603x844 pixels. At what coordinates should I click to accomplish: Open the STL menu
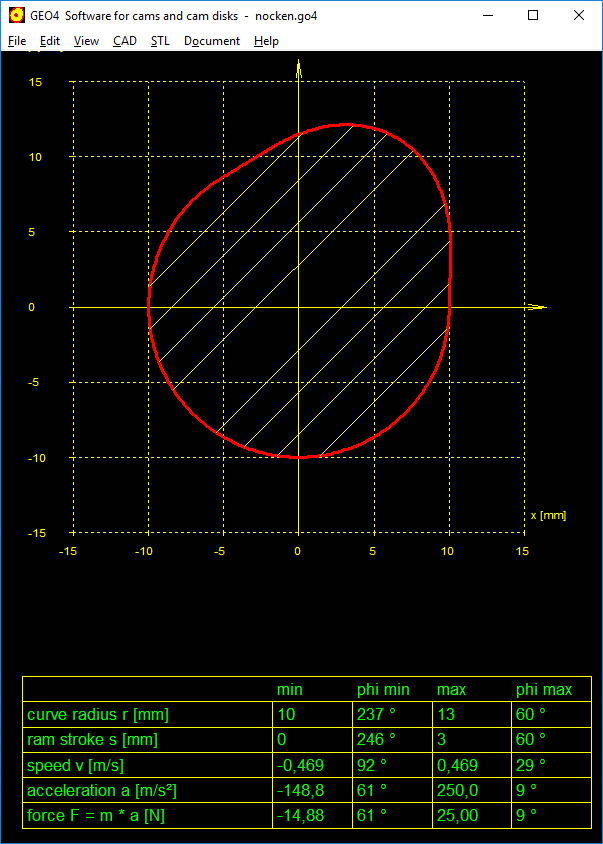pos(161,41)
